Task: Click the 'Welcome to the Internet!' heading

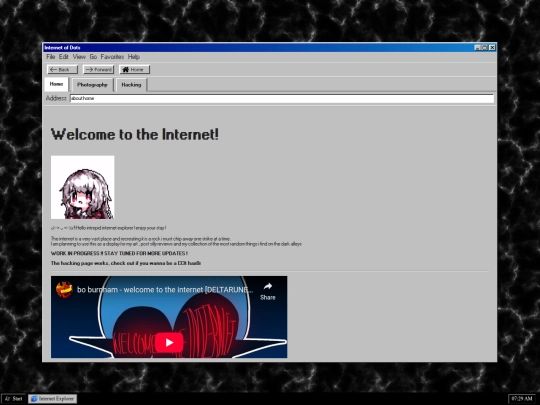Action: [x=135, y=134]
